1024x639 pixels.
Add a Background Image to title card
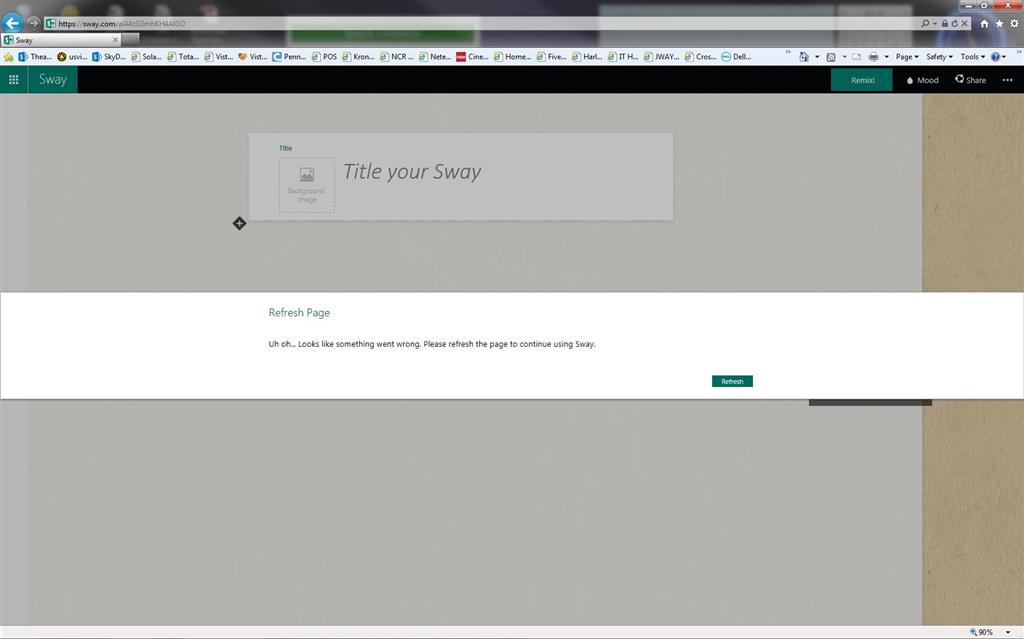(307, 185)
